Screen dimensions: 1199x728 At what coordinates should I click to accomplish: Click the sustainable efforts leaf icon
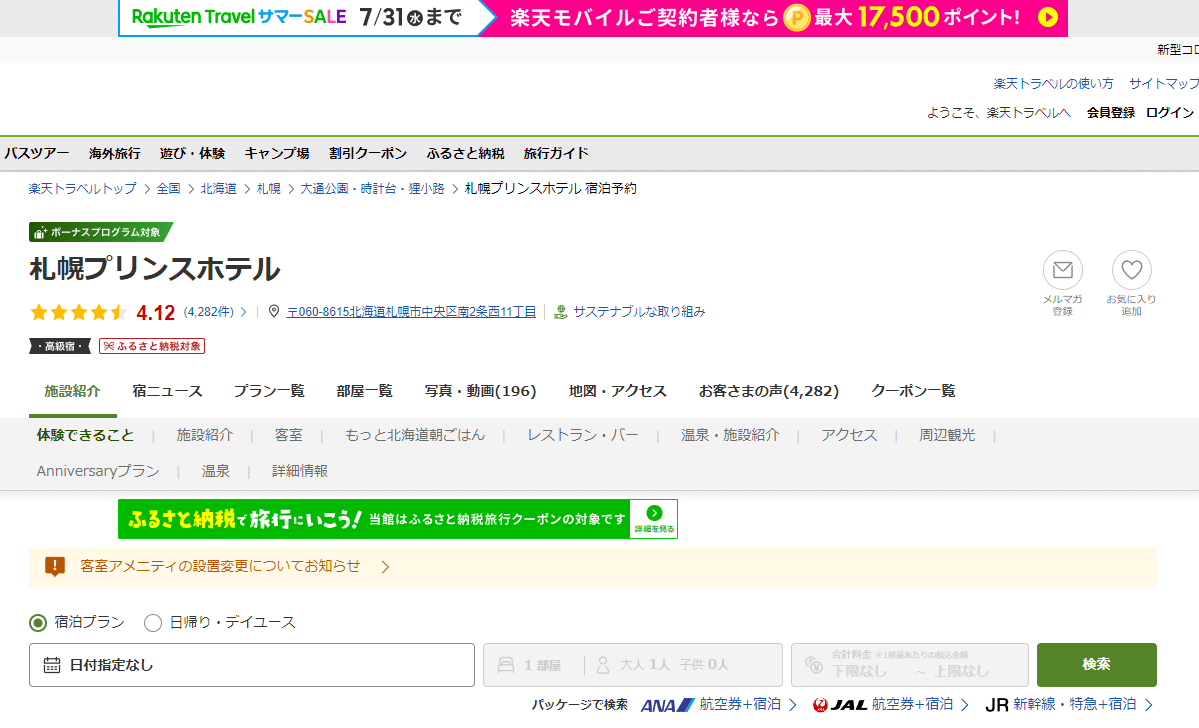pyautogui.click(x=561, y=312)
